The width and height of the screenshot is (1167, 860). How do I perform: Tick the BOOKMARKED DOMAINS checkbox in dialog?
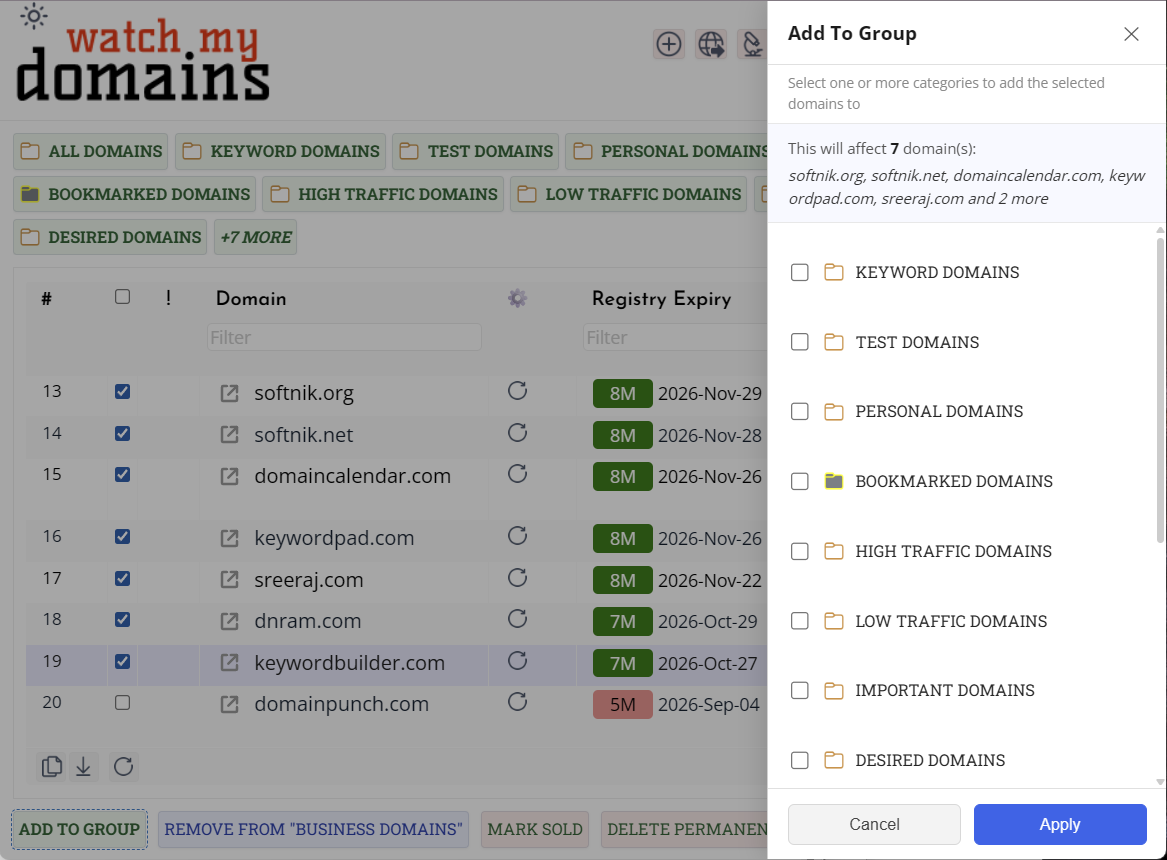pyautogui.click(x=800, y=481)
